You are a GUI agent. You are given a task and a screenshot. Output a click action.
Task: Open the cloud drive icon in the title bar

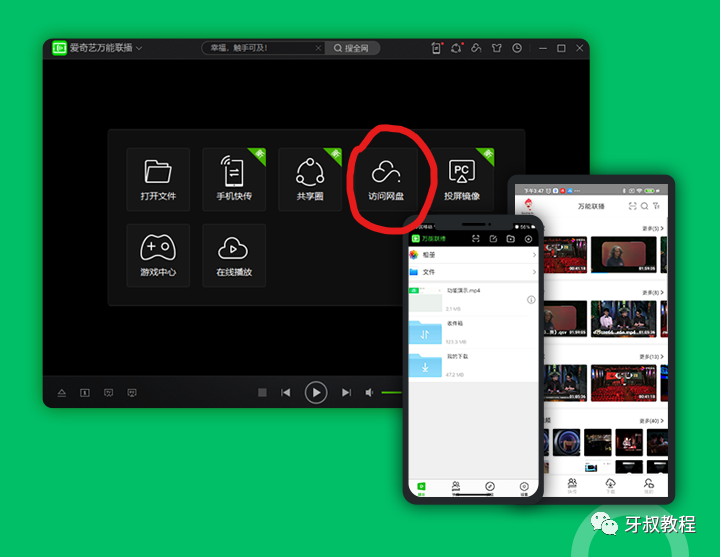click(477, 48)
